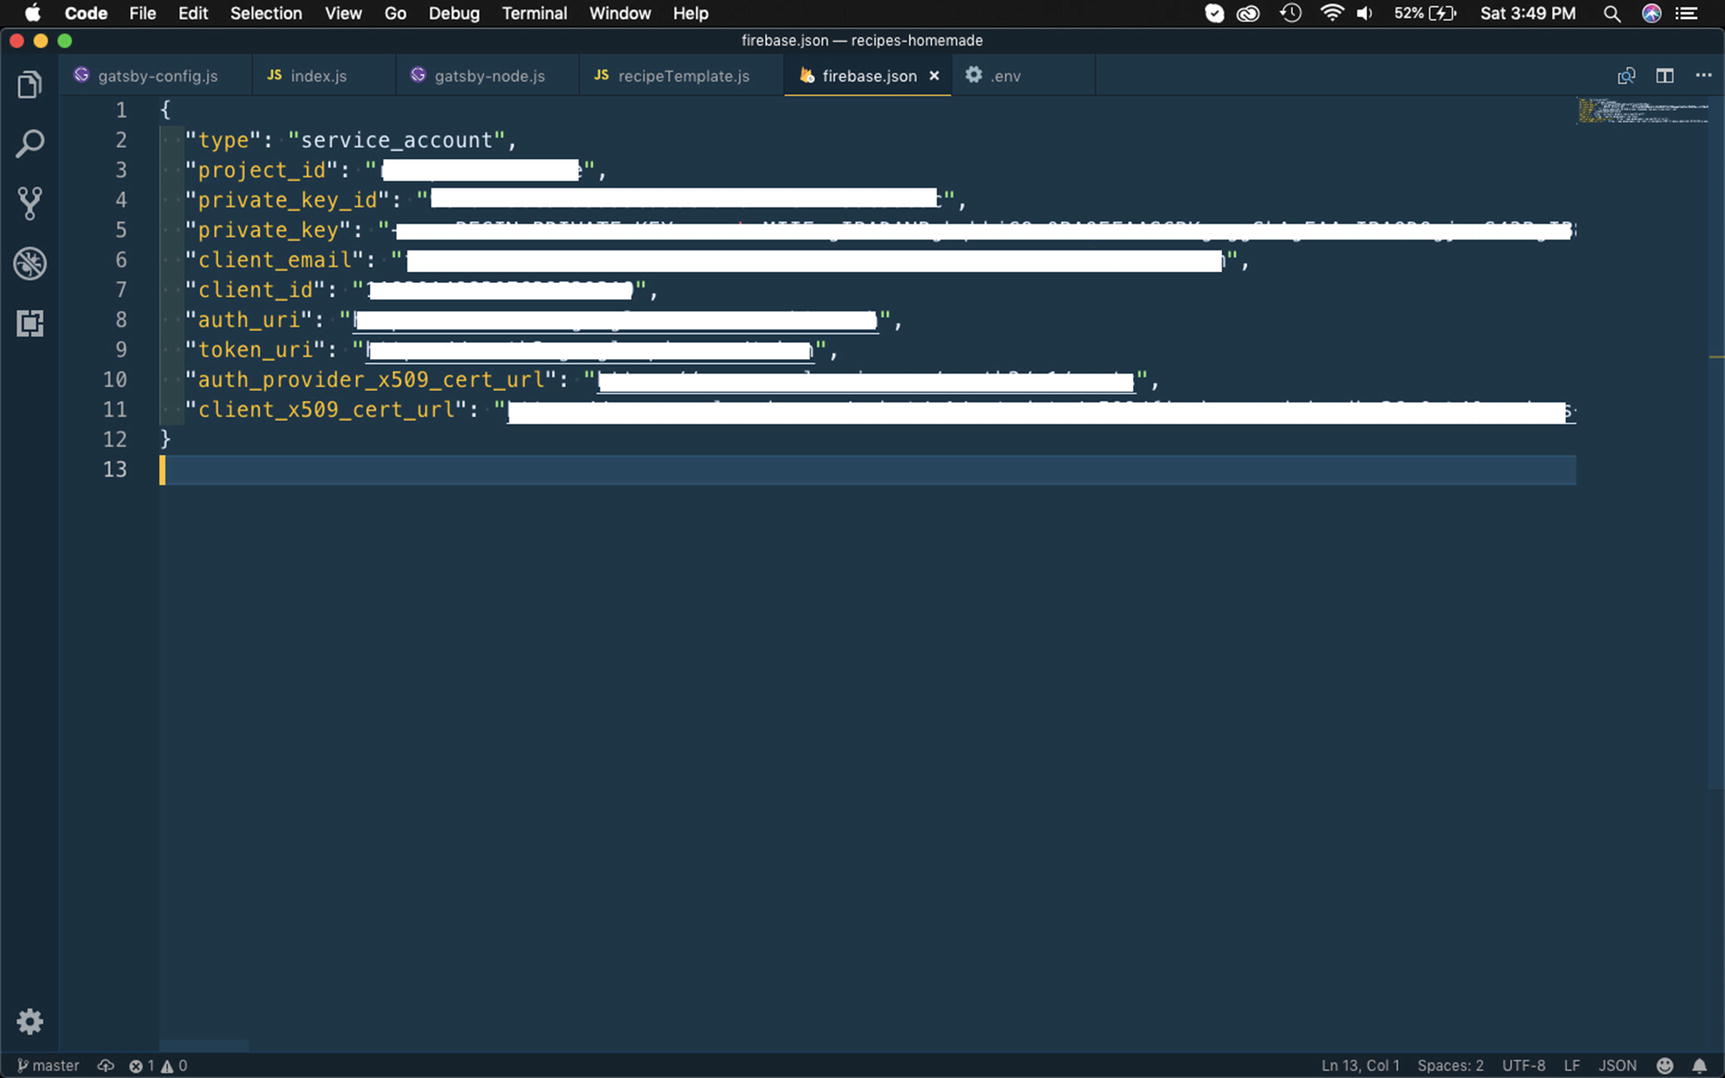The height and width of the screenshot is (1078, 1725).
Task: Change the LF end-of-line sequence
Action: tap(1572, 1066)
